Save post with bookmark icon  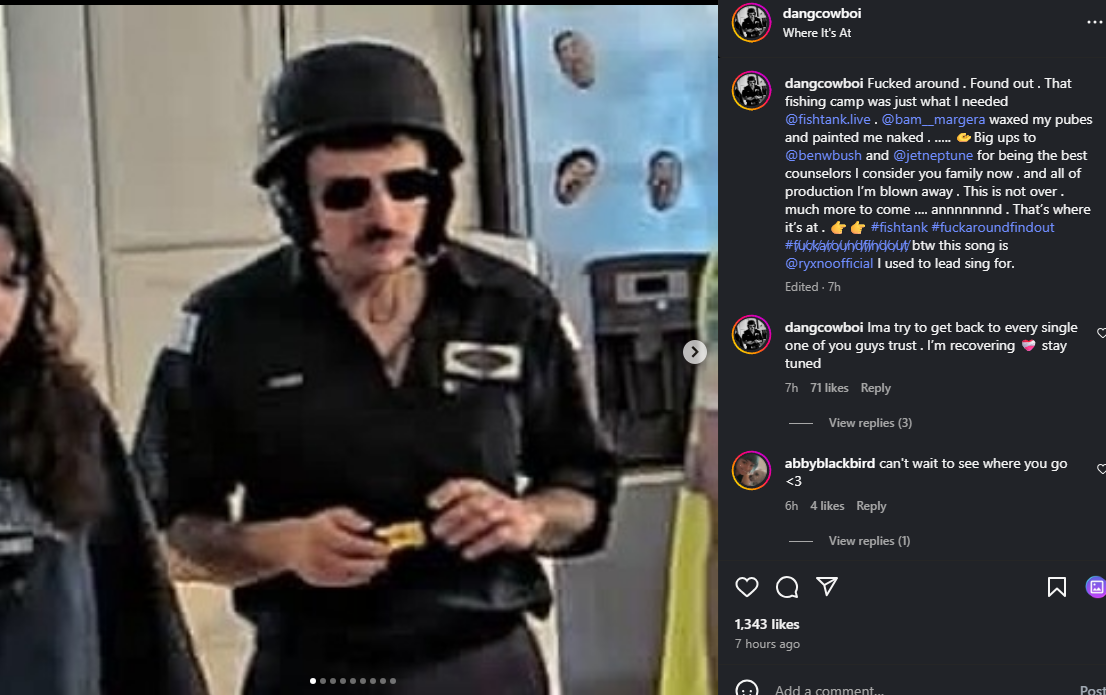click(x=1057, y=587)
